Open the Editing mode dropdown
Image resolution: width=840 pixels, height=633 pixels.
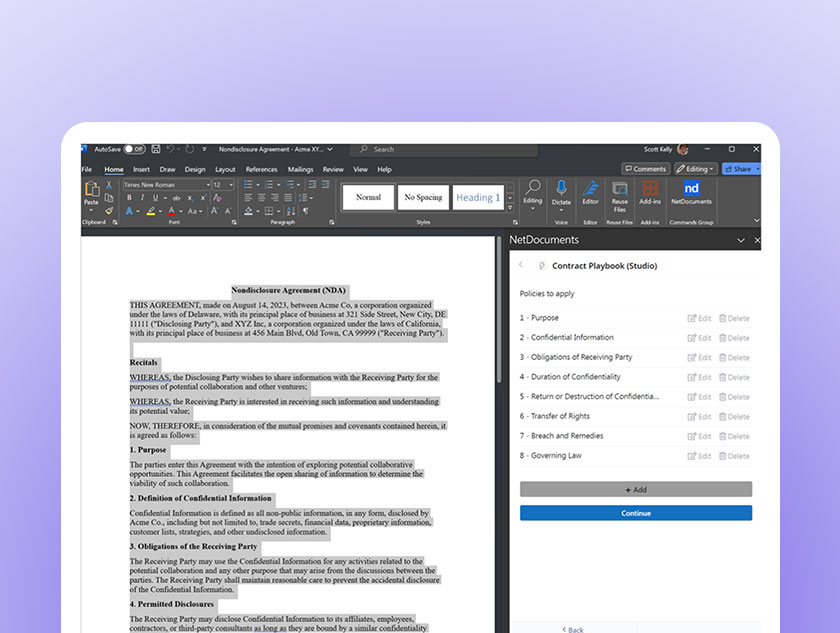pyautogui.click(x=695, y=169)
